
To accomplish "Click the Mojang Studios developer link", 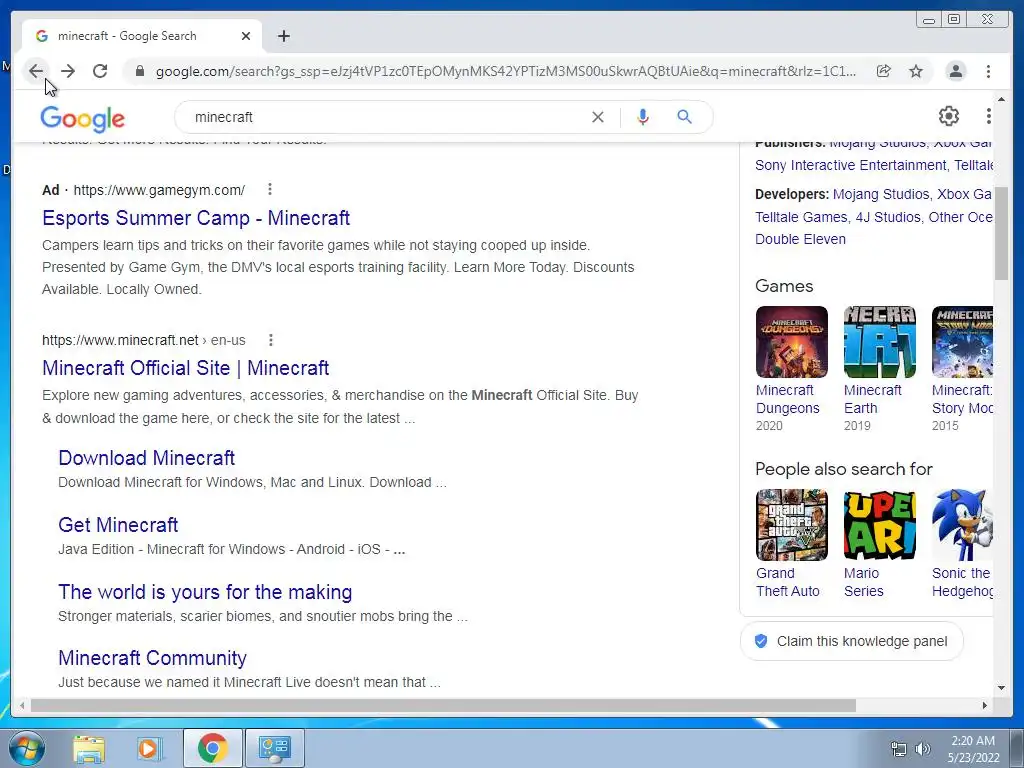I will coord(881,194).
